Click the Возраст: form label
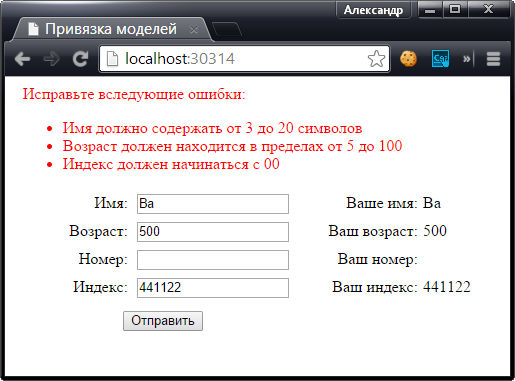Viewport: 515px width, 381px height. click(x=99, y=231)
